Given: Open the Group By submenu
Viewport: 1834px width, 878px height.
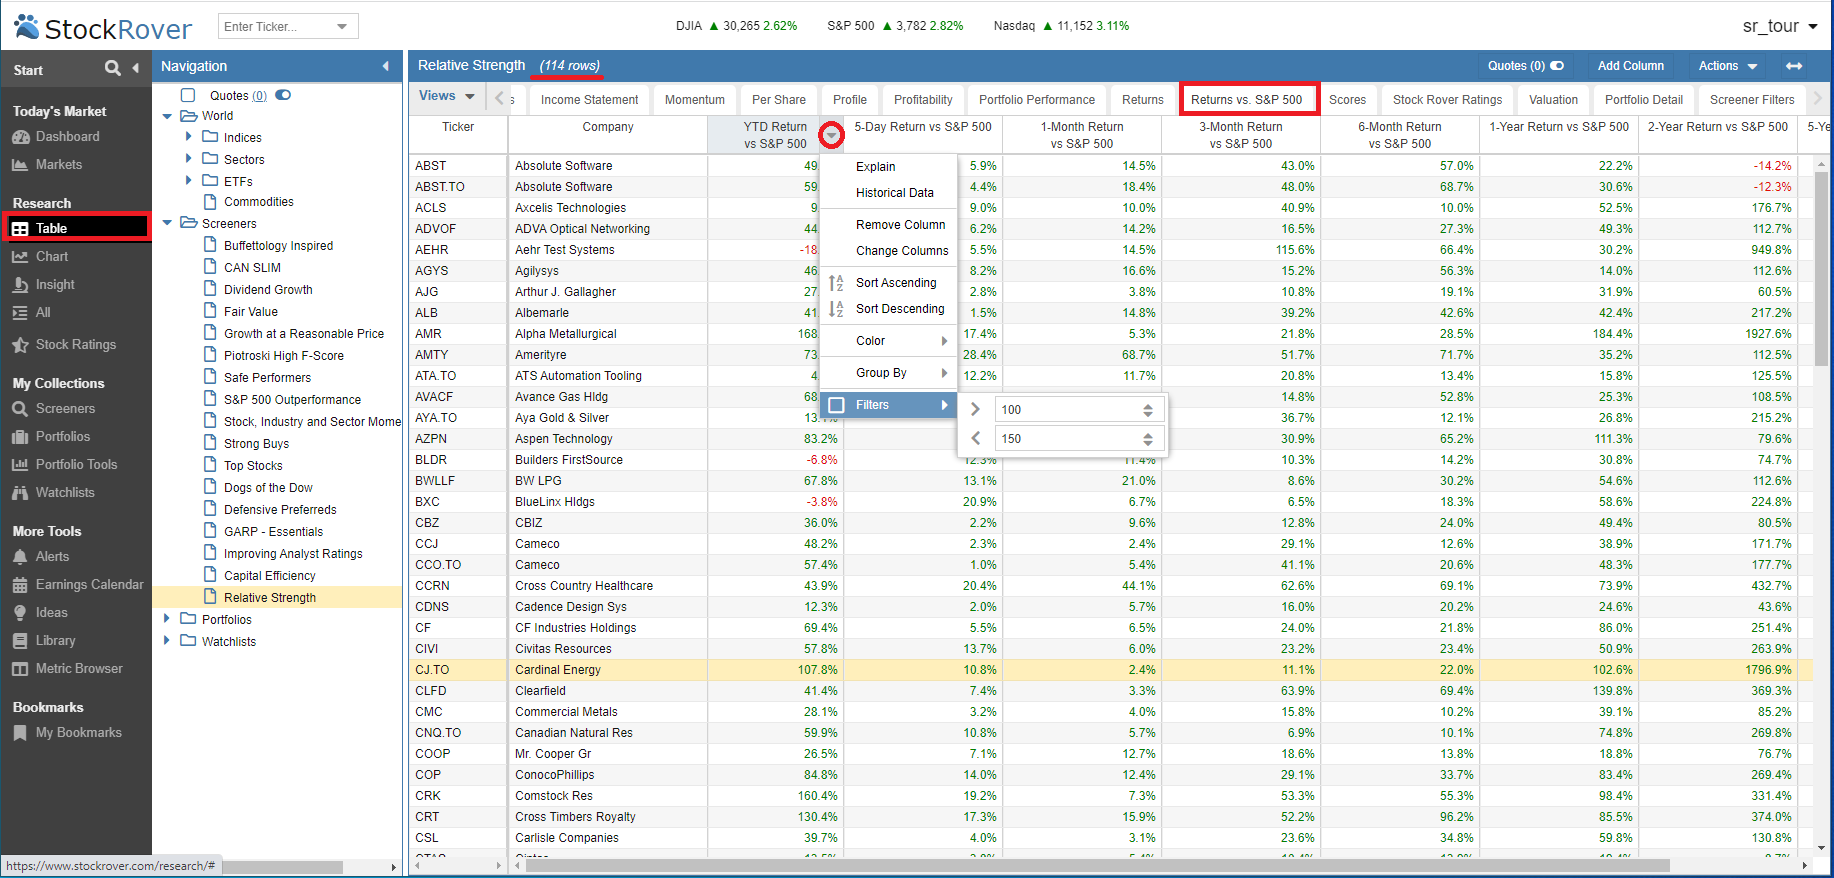Looking at the screenshot, I should point(888,373).
